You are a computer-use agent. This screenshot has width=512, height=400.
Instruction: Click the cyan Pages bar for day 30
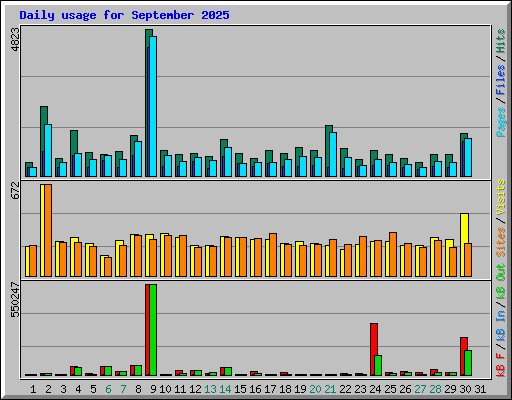pyautogui.click(x=468, y=157)
